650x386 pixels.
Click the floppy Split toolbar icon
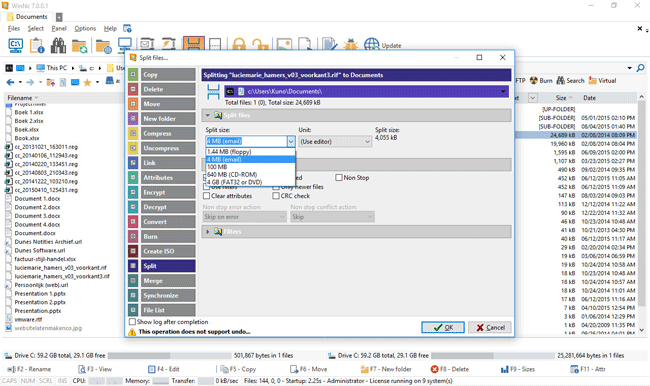(x=194, y=44)
